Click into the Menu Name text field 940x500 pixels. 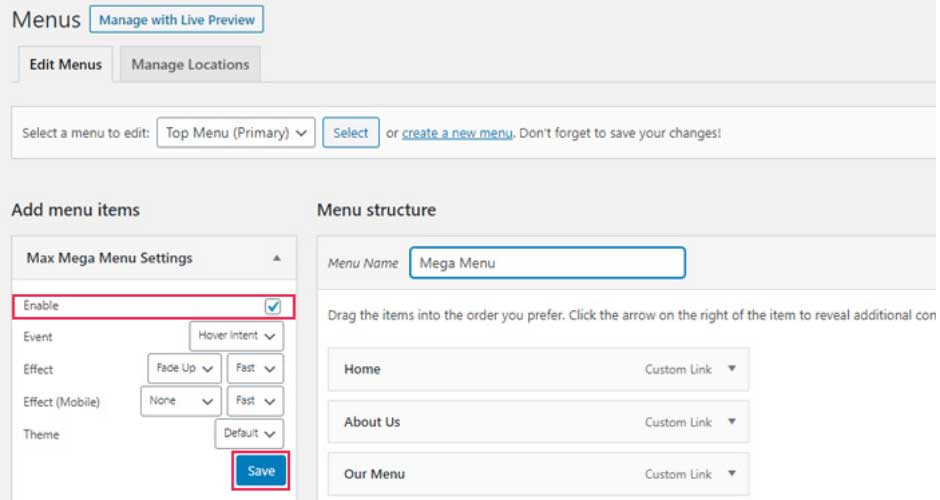[547, 263]
